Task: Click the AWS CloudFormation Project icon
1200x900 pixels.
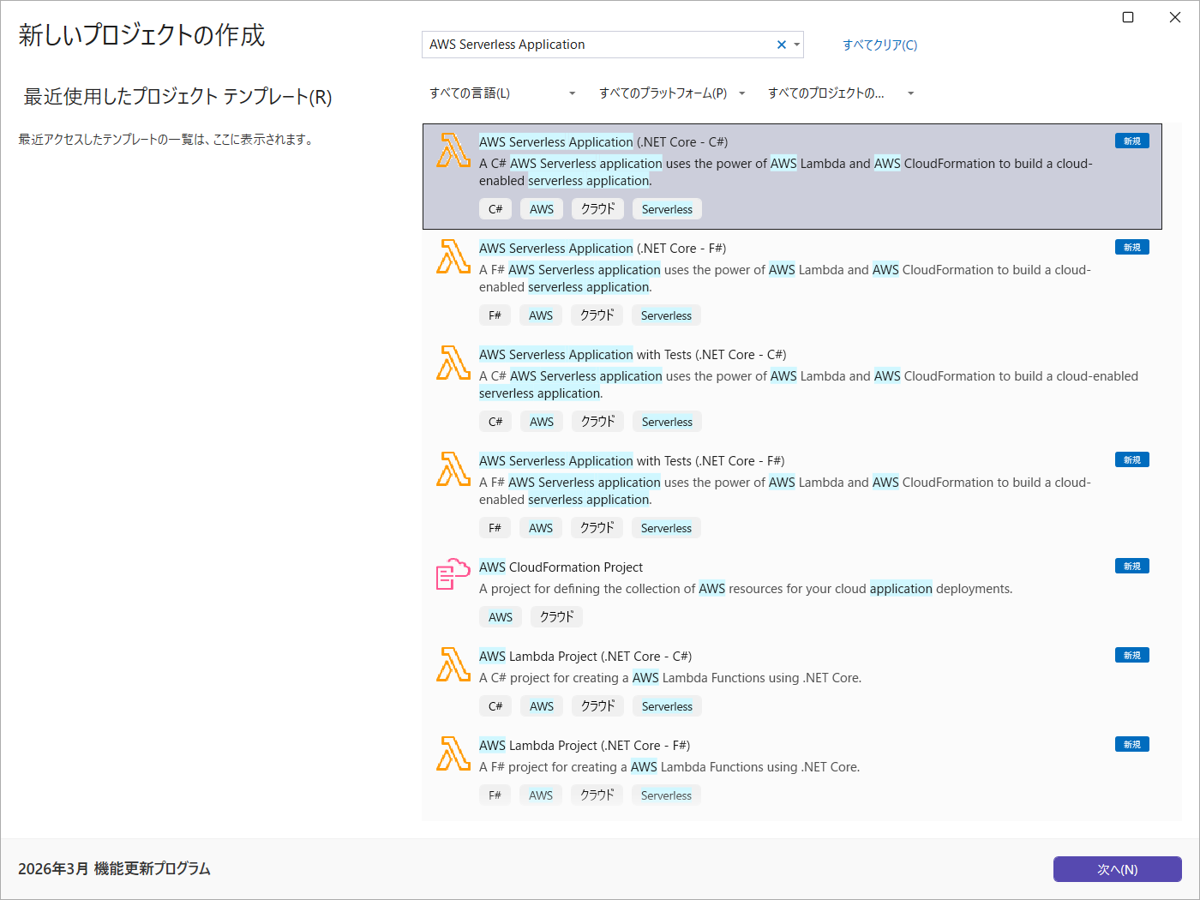Action: [x=453, y=575]
